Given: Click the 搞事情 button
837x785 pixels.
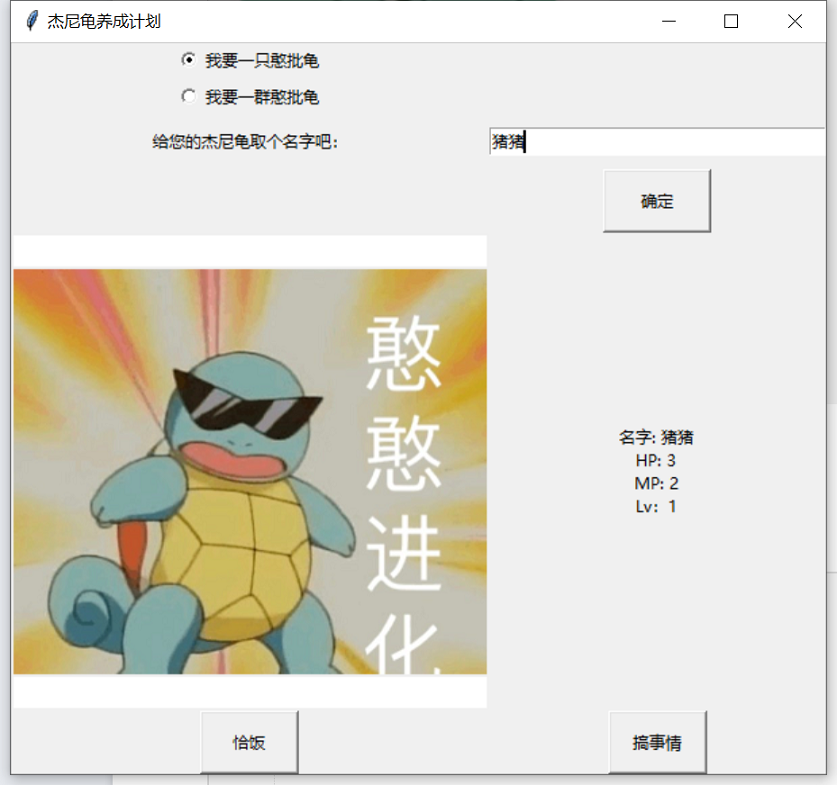Looking at the screenshot, I should [x=658, y=742].
